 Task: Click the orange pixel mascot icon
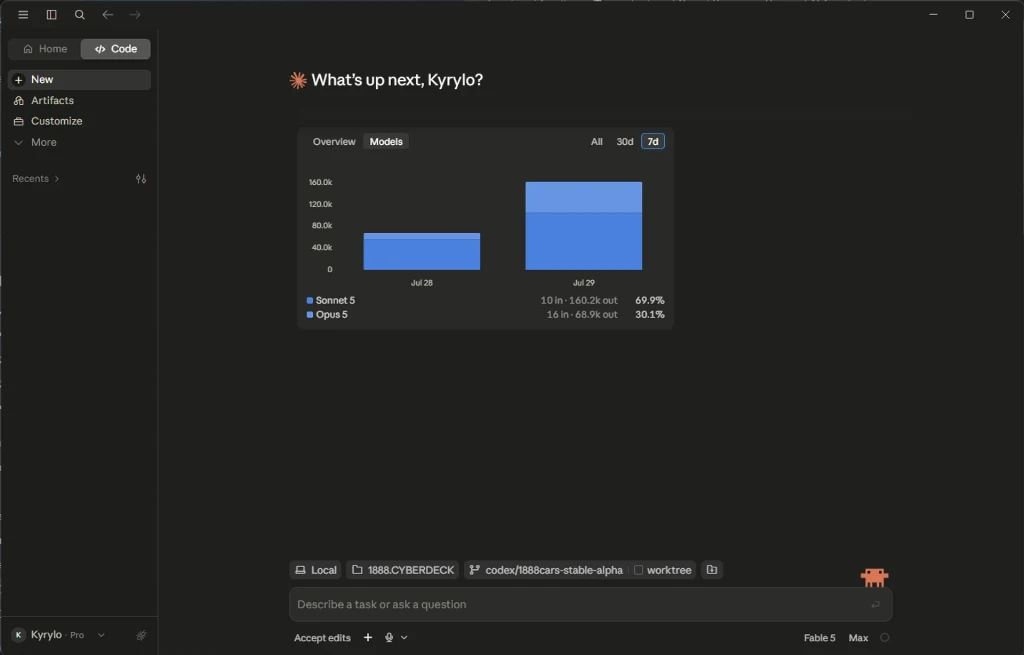tap(874, 577)
